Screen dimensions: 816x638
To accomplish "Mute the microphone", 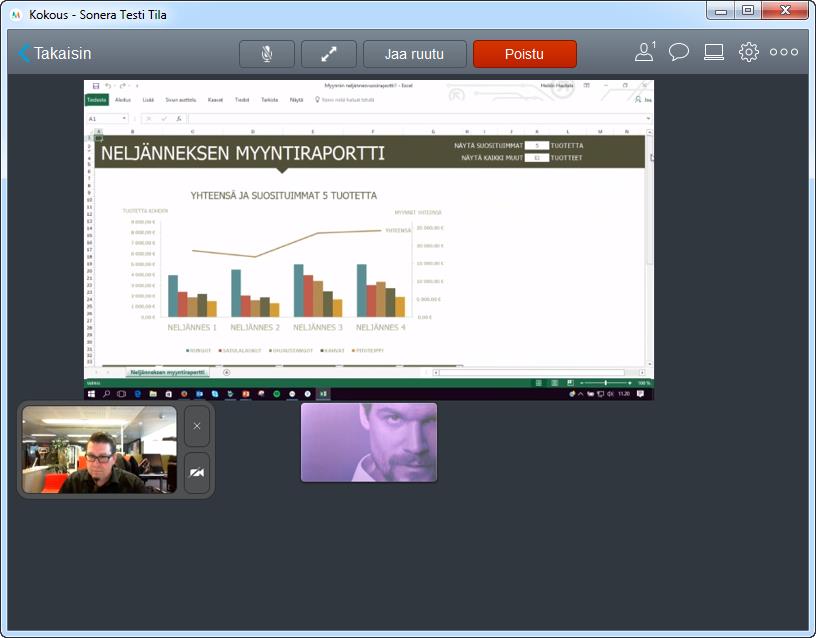I will click(267, 54).
